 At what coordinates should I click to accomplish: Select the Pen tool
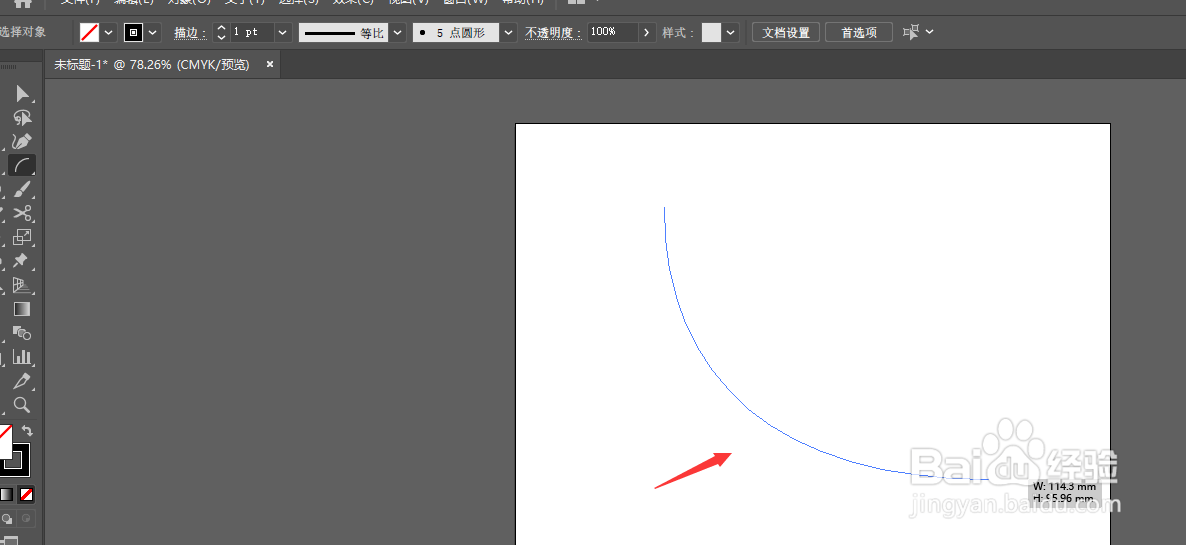pyautogui.click(x=22, y=141)
